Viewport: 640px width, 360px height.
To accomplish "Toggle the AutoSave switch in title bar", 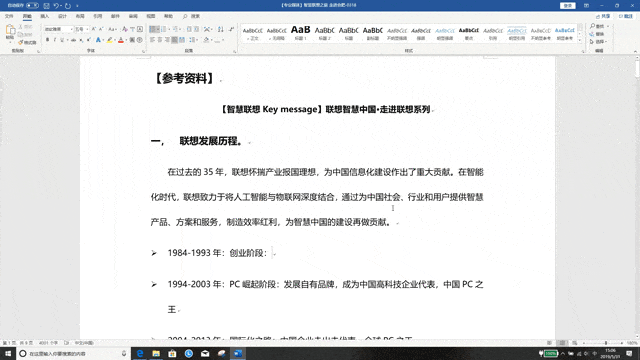I will [32, 5].
